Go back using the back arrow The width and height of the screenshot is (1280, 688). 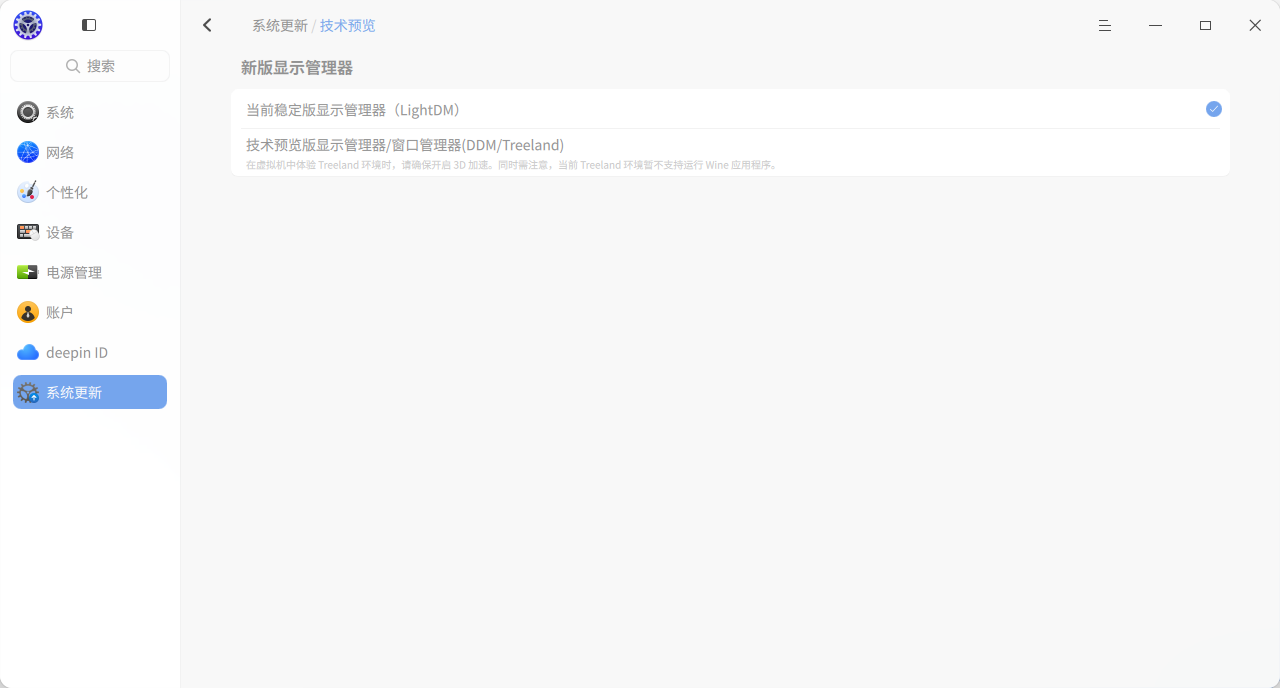coord(207,25)
